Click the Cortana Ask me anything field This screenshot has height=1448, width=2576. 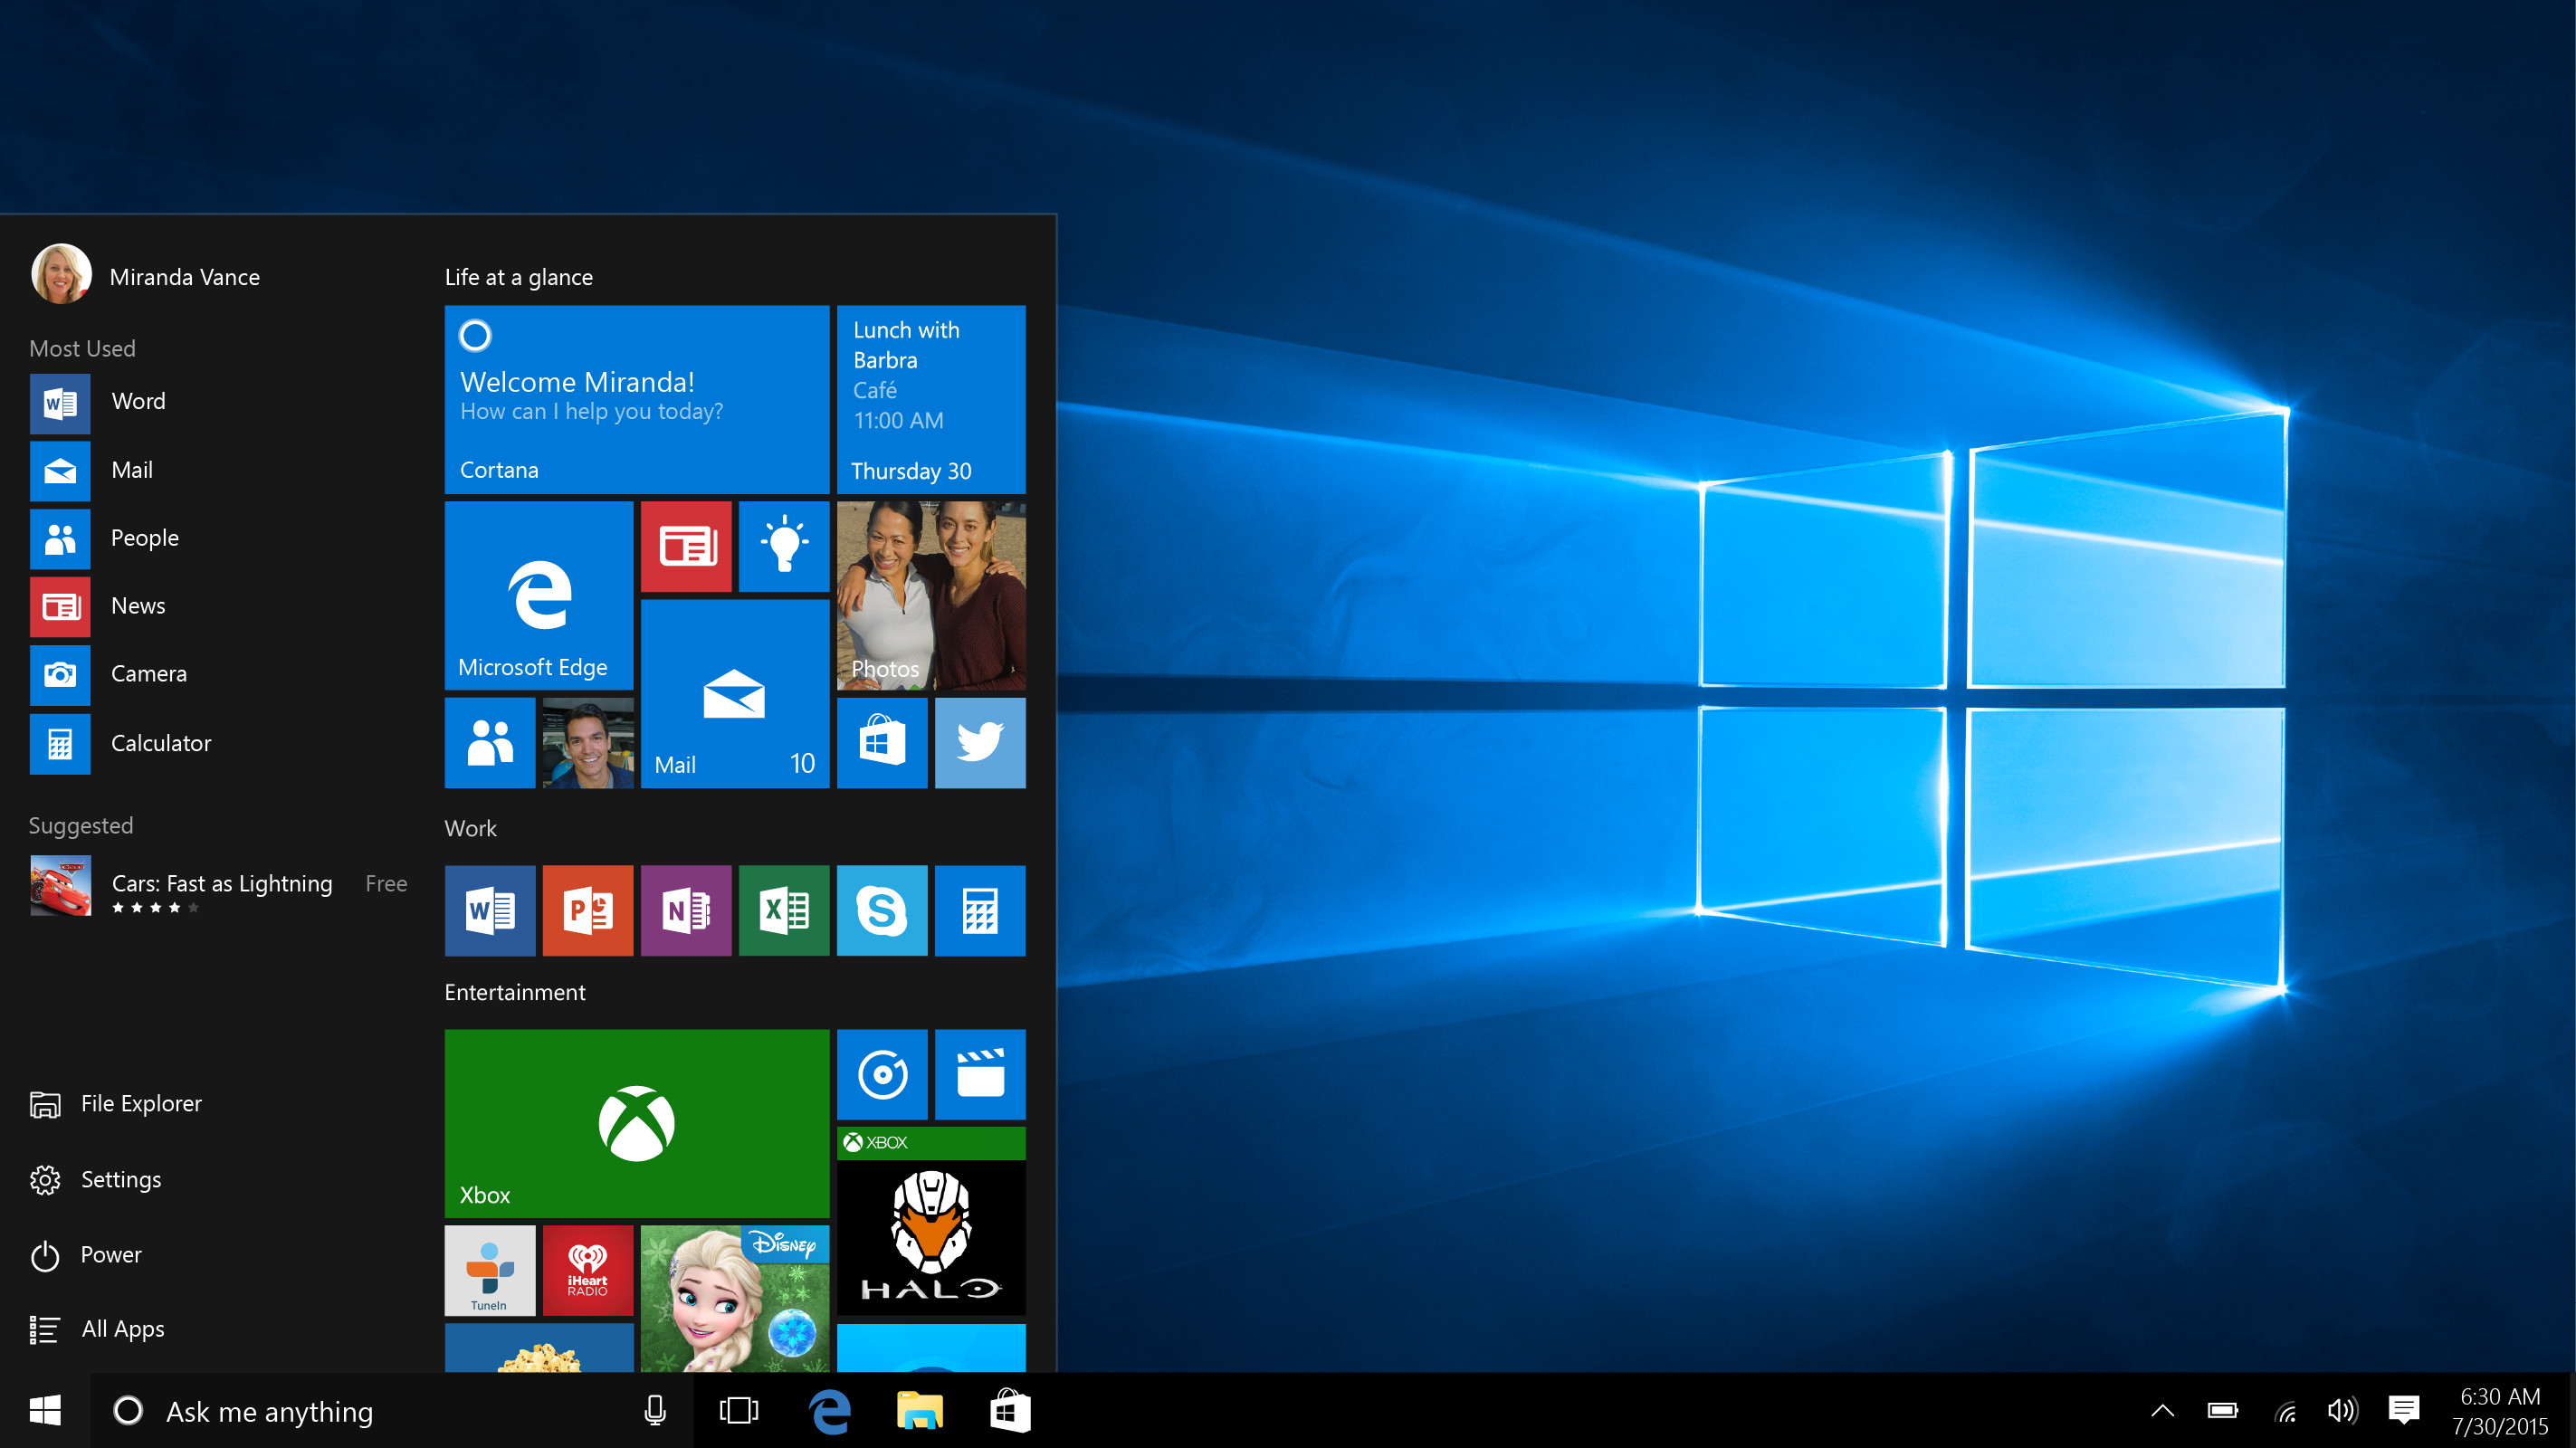pyautogui.click(x=347, y=1409)
